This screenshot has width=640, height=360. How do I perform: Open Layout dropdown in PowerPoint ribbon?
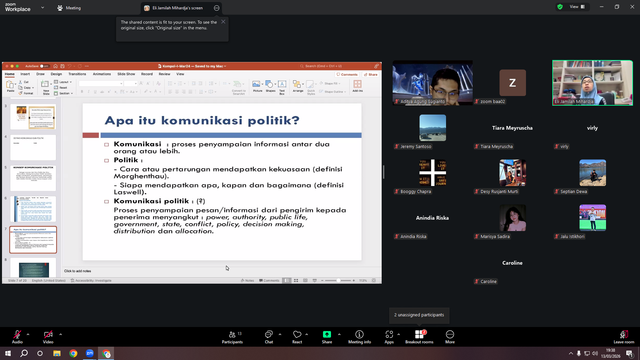click(63, 82)
